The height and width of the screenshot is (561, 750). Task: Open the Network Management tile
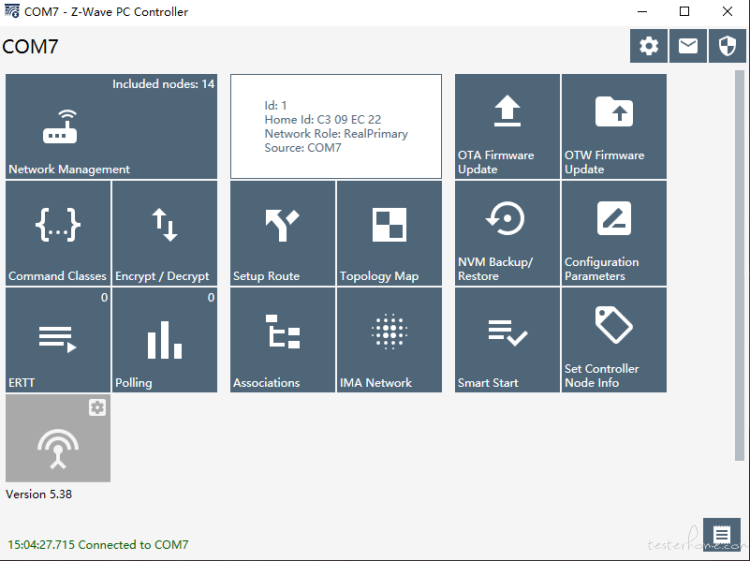[111, 126]
